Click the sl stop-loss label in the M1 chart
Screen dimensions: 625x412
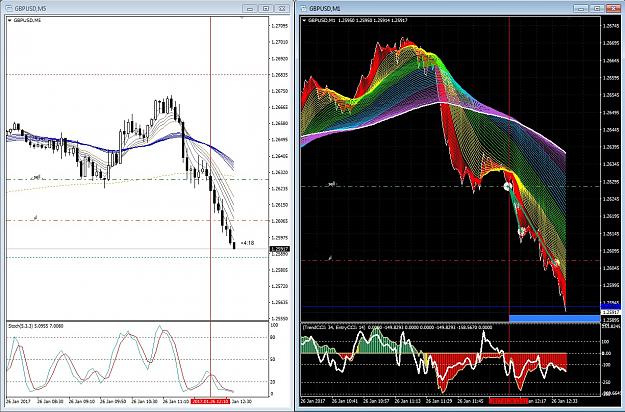(330, 258)
